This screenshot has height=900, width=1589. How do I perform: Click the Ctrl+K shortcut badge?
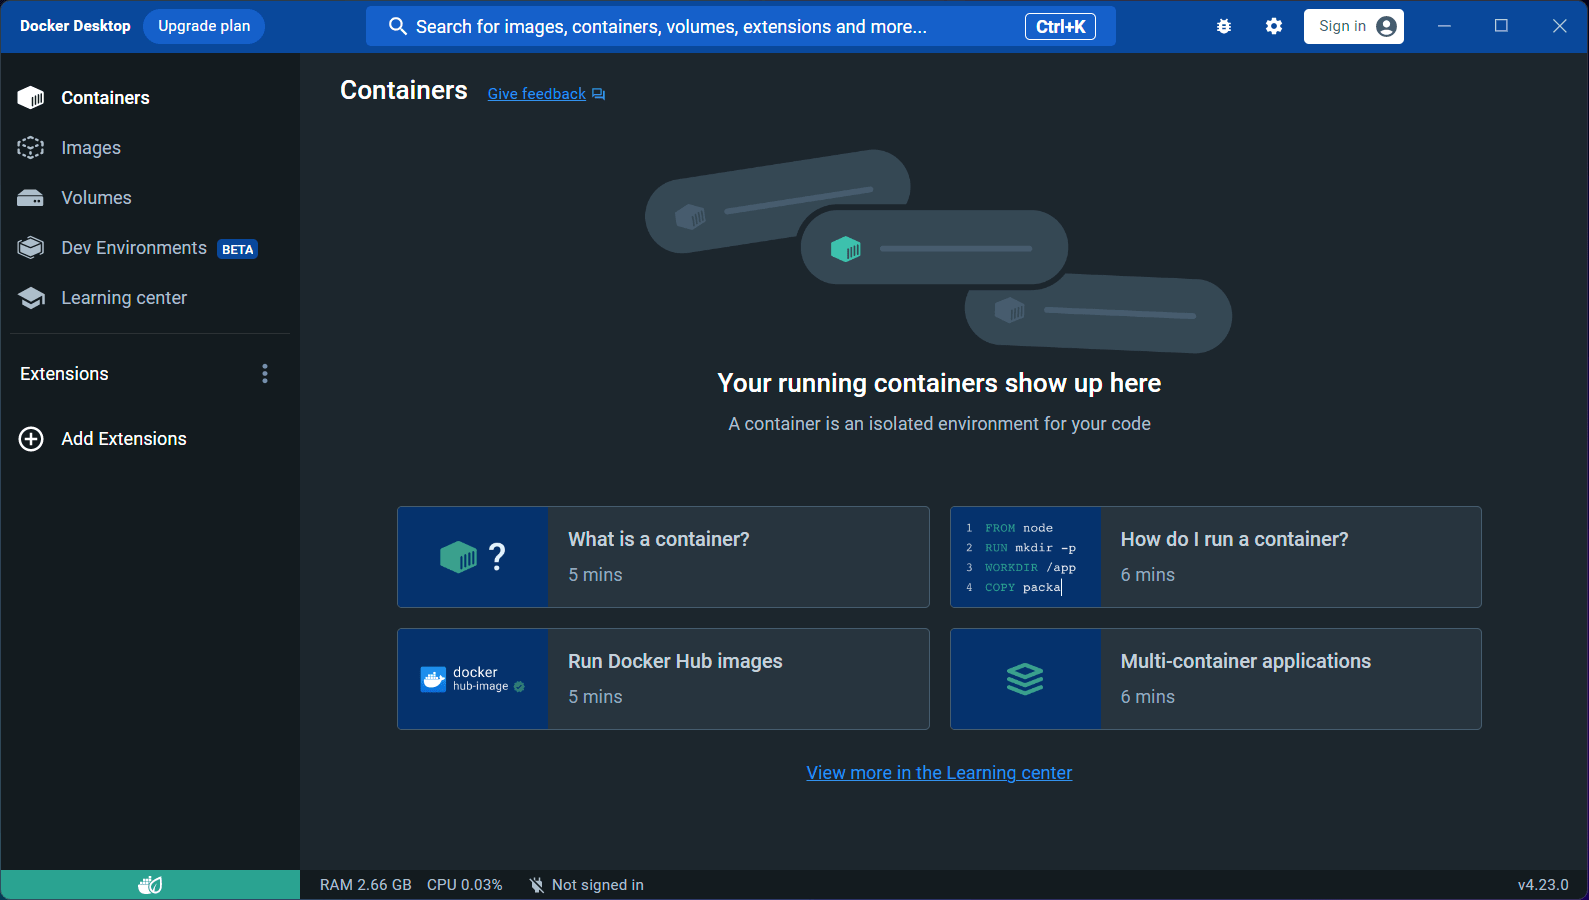[1060, 27]
